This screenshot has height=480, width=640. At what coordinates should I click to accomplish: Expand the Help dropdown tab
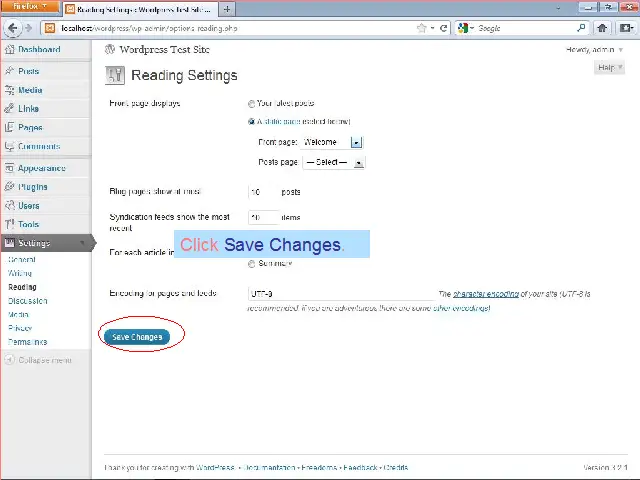pyautogui.click(x=609, y=67)
